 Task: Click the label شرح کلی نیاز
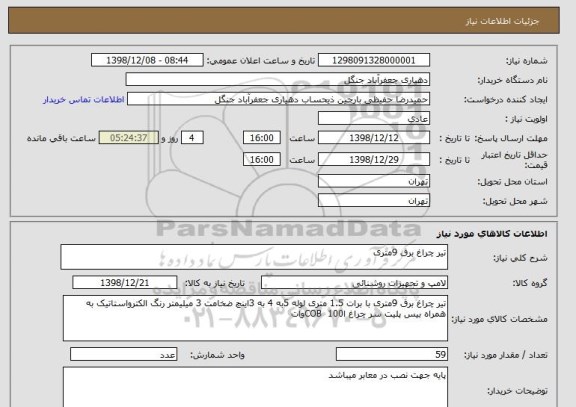click(x=520, y=258)
